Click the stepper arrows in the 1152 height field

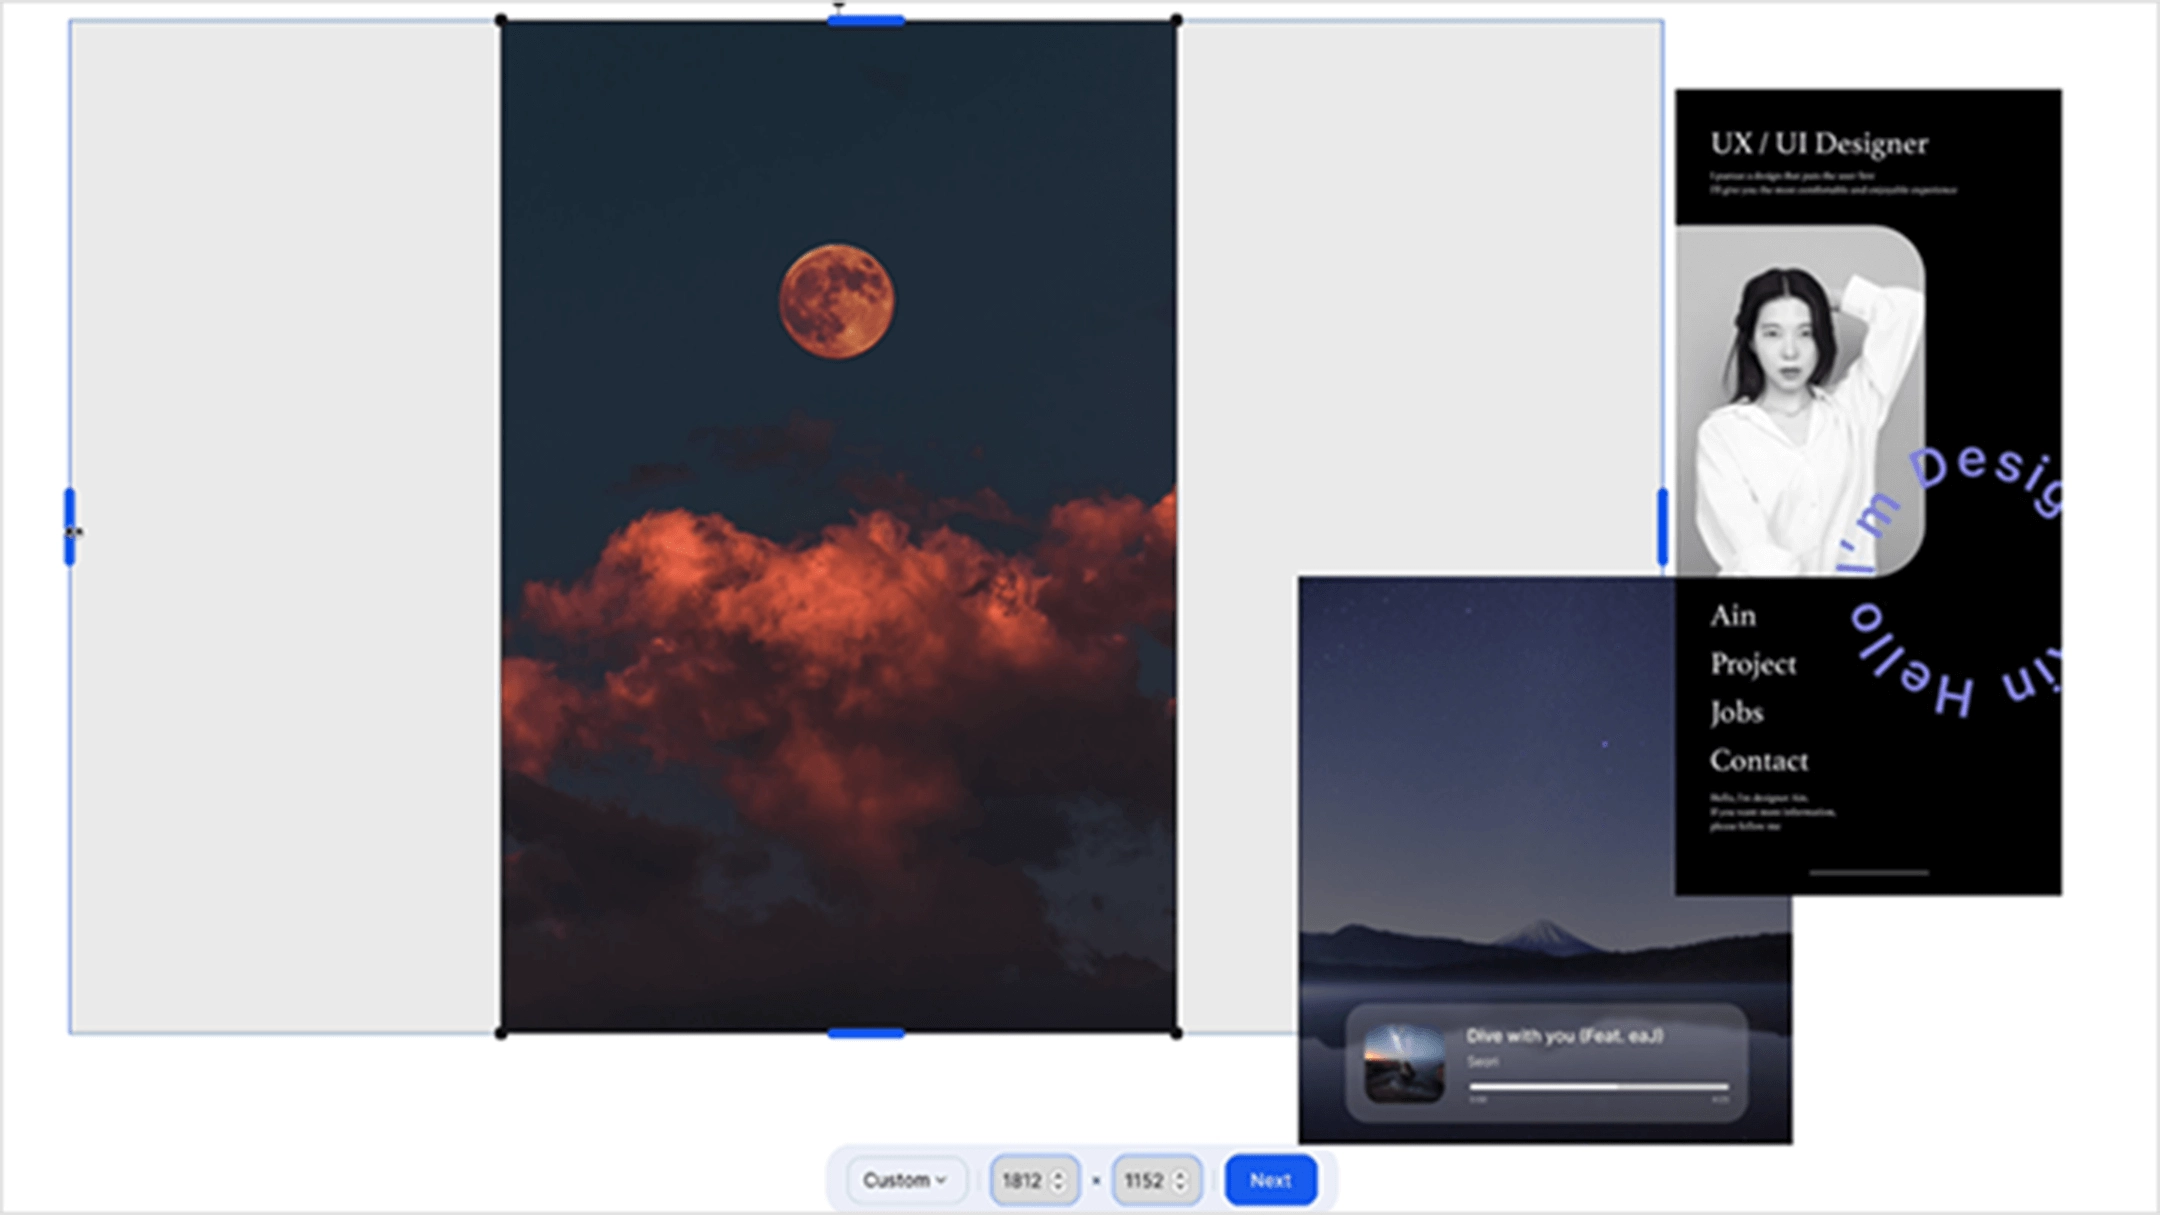pos(1181,1181)
